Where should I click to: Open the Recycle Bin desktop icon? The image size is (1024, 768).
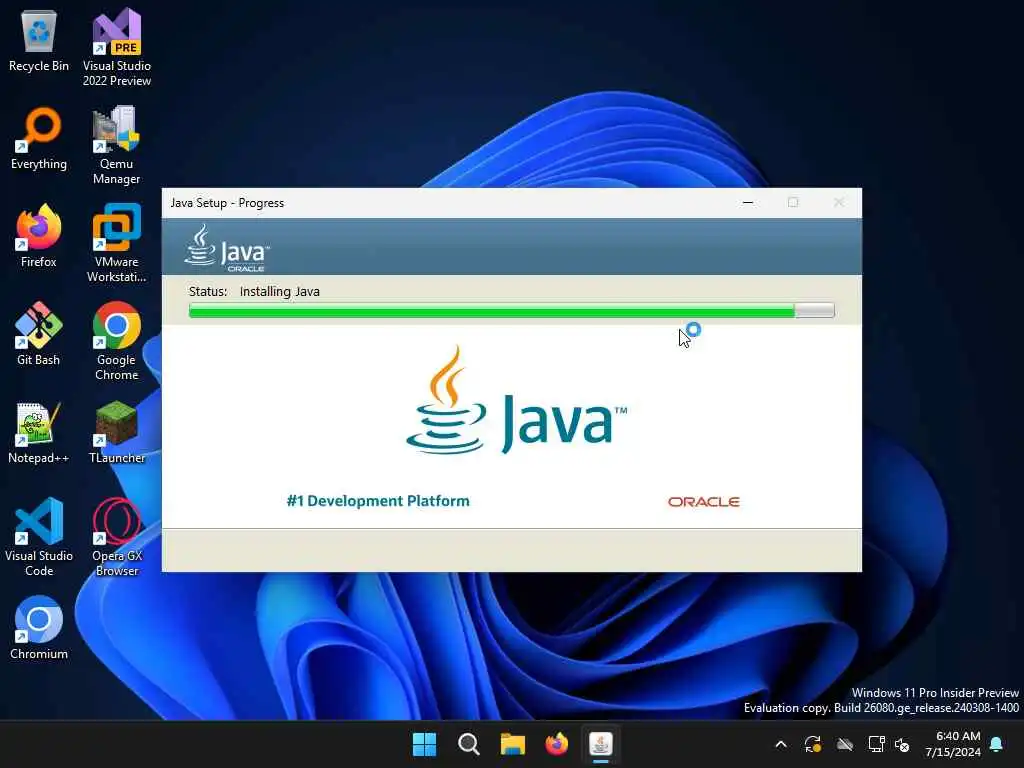39,41
